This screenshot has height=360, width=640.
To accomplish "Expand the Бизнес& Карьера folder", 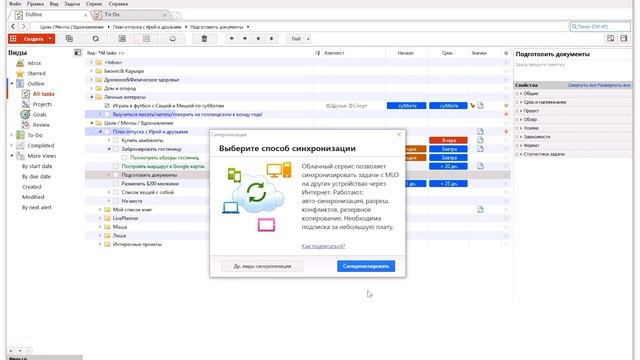I will click(91, 71).
